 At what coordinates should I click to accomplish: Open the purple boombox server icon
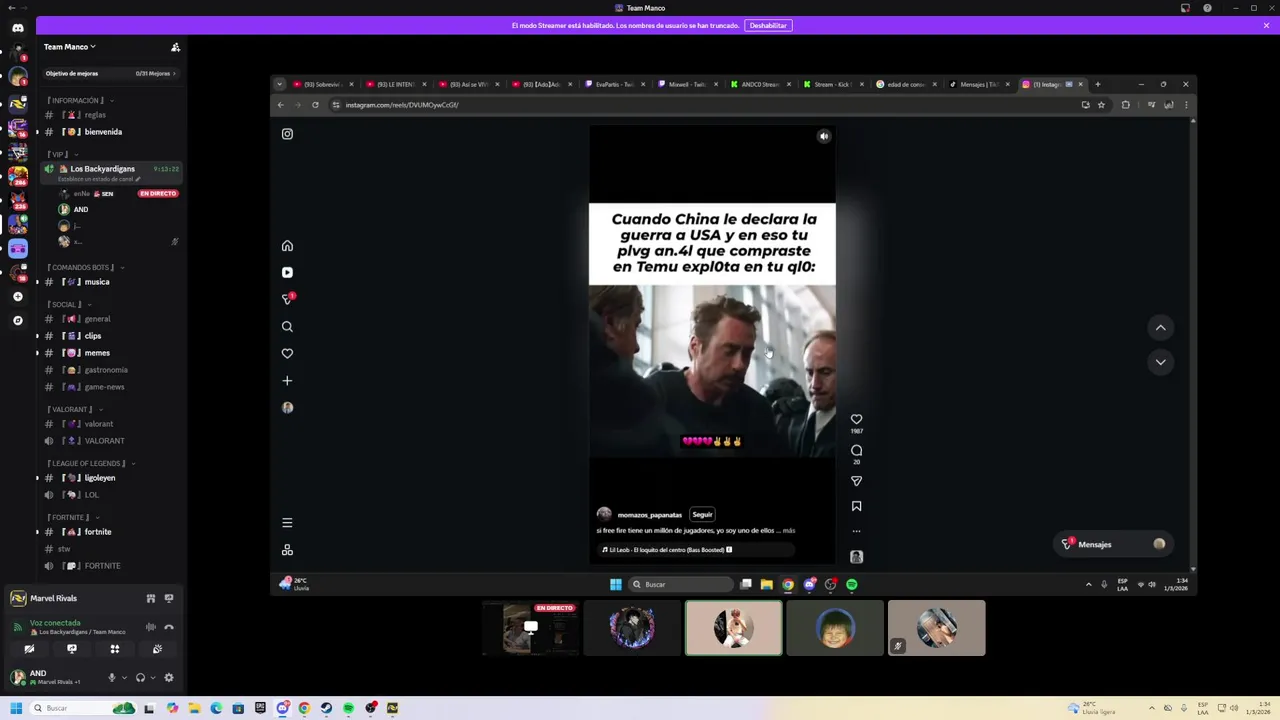(x=18, y=249)
